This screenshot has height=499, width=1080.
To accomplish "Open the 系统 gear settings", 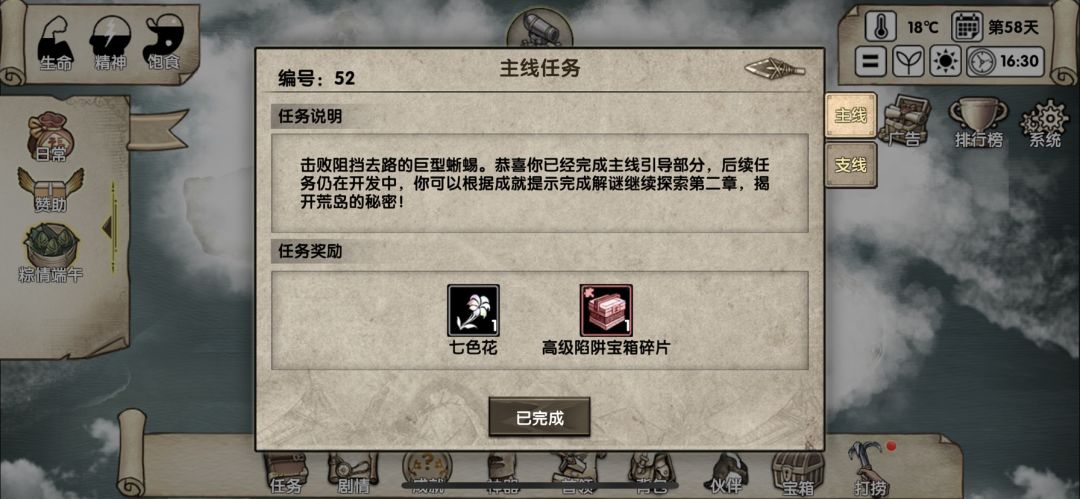I will pyautogui.click(x=1045, y=123).
